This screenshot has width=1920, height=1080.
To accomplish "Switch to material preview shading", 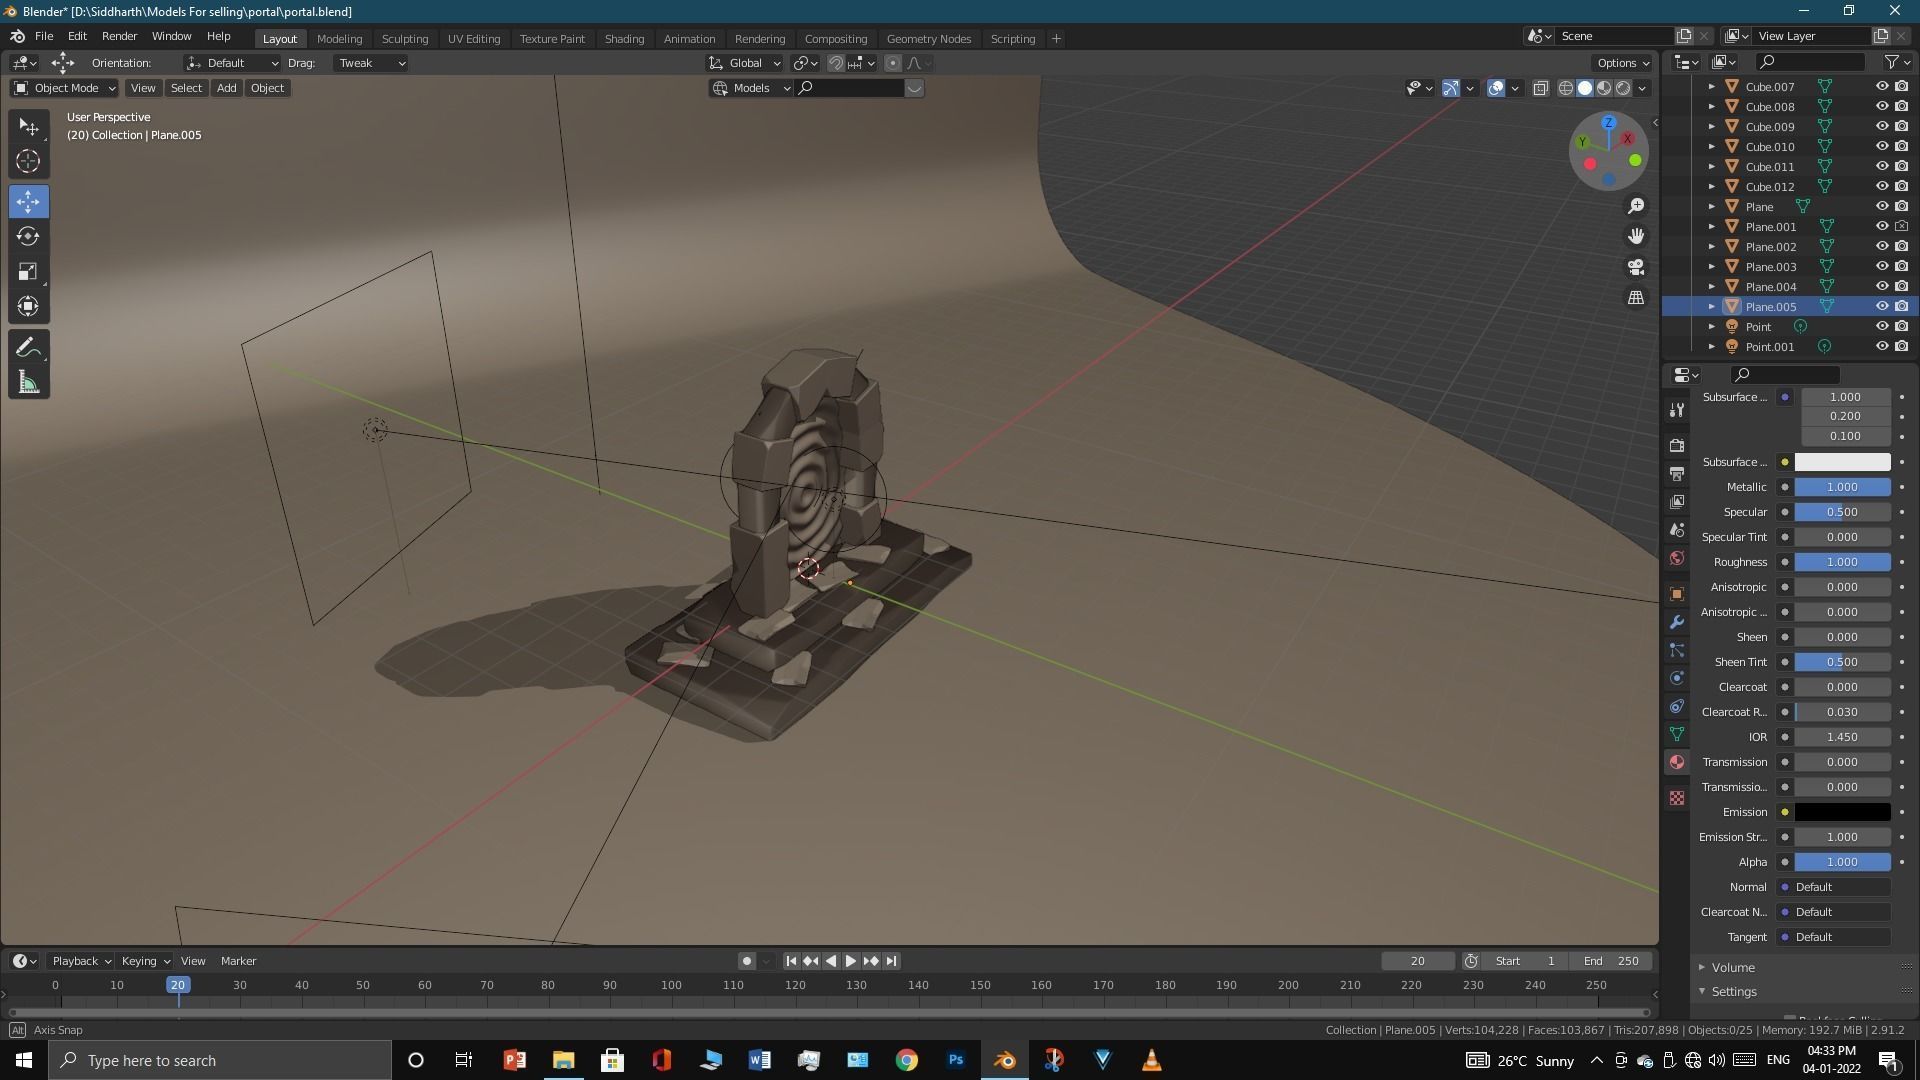I will (1604, 88).
